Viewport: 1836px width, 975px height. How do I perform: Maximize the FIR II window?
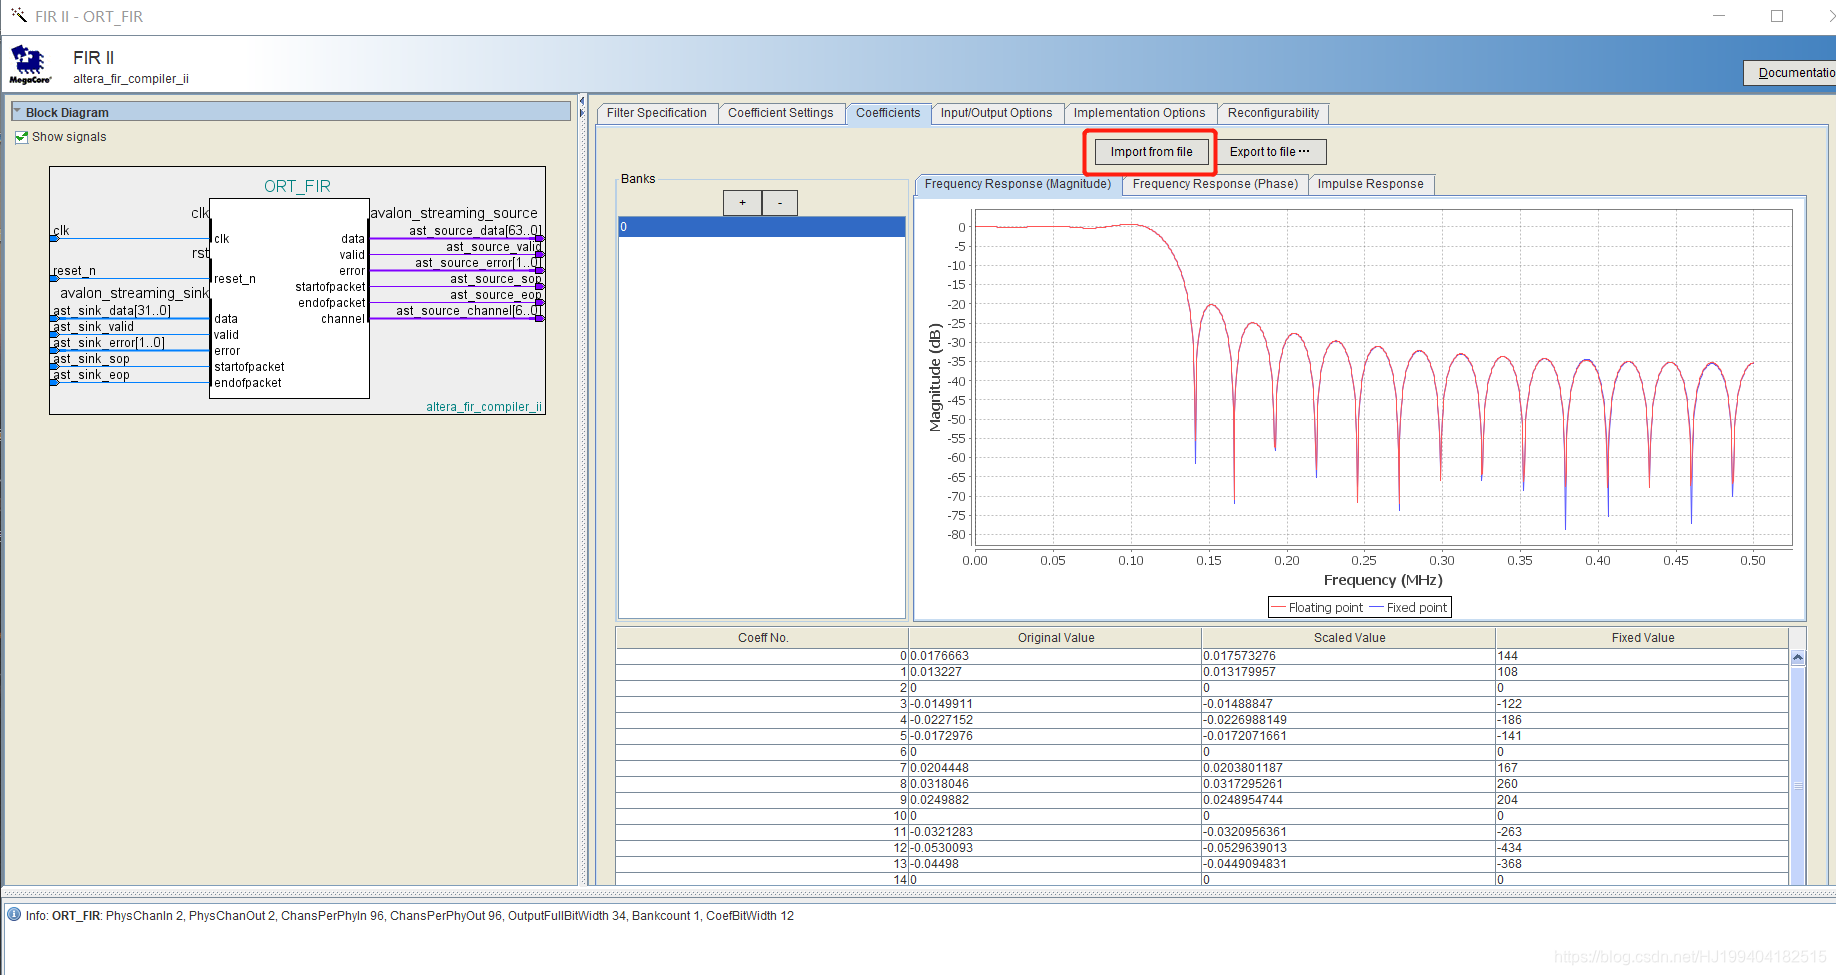click(1777, 16)
